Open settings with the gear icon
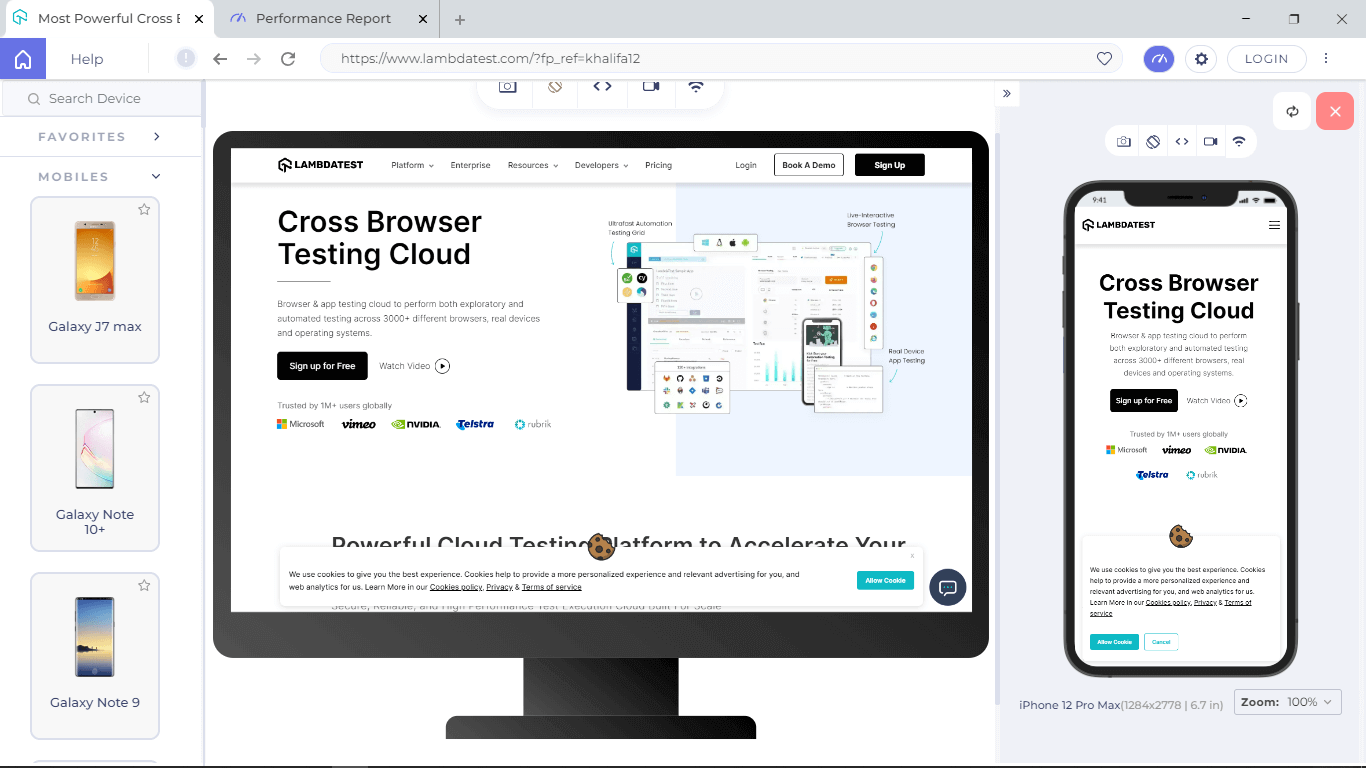Screen dimensions: 1366x768 point(1201,59)
